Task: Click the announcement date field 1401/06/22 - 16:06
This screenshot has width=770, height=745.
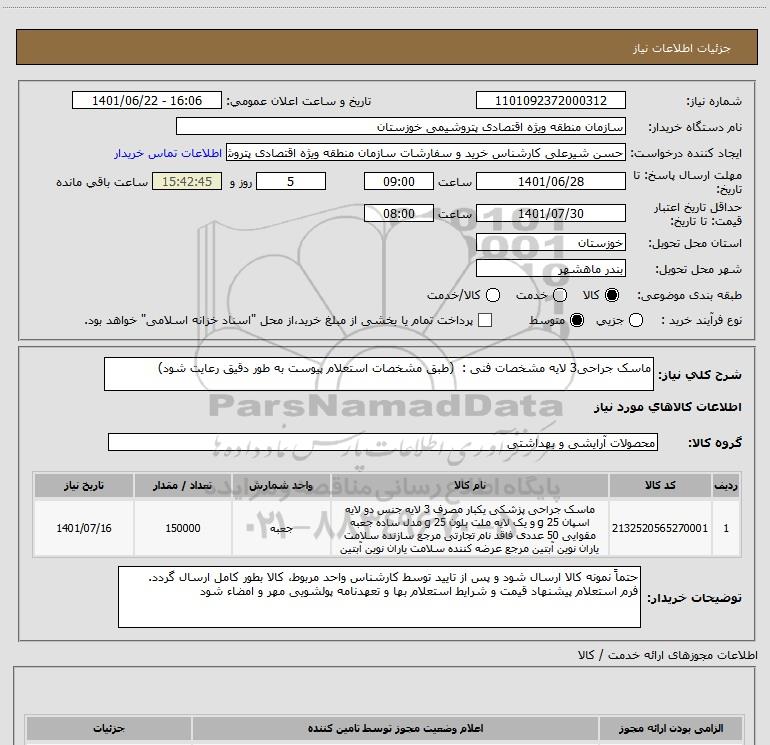Action: pyautogui.click(x=147, y=100)
